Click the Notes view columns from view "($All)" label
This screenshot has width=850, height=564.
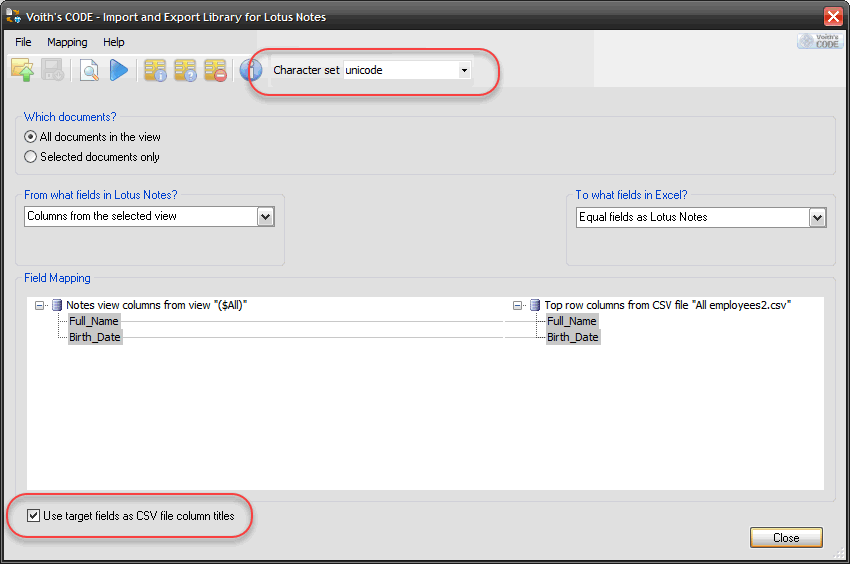point(157,305)
